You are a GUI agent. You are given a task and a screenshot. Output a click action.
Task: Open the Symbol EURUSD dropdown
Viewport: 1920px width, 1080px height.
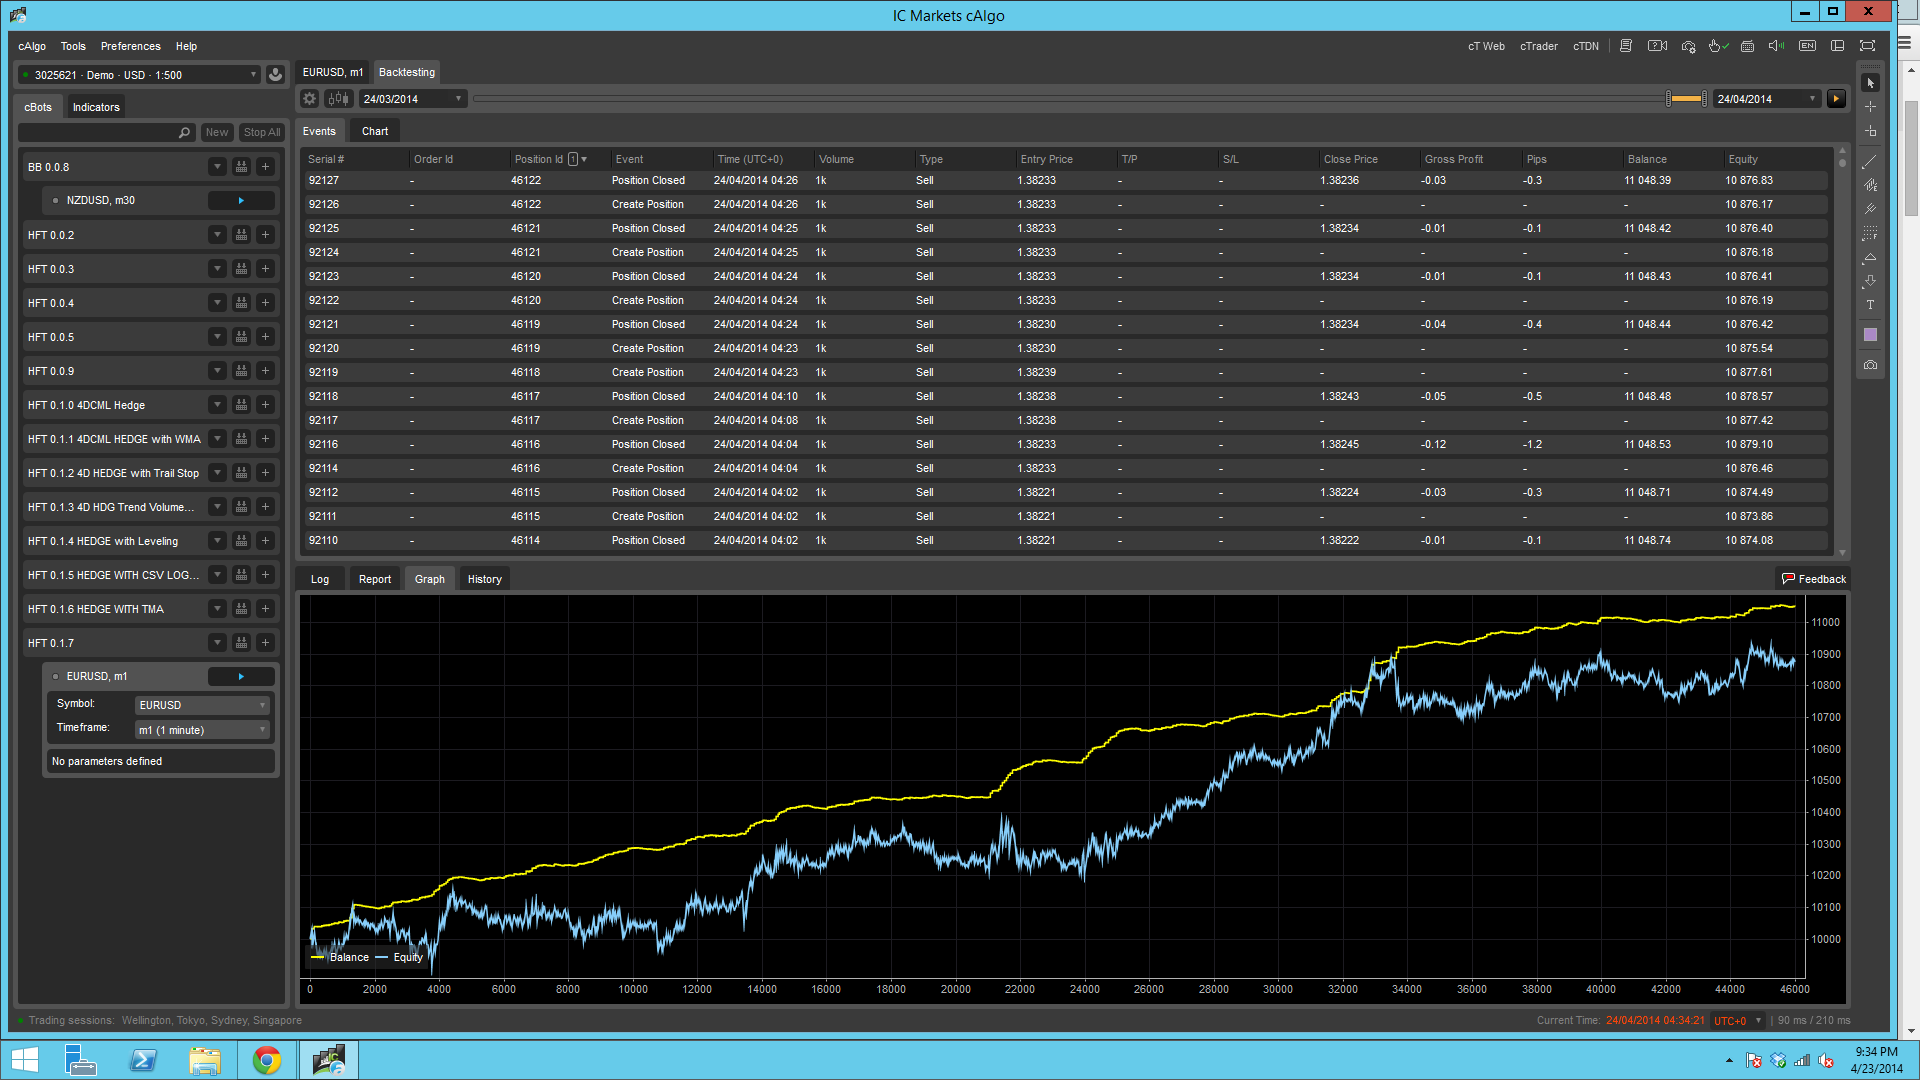click(203, 705)
